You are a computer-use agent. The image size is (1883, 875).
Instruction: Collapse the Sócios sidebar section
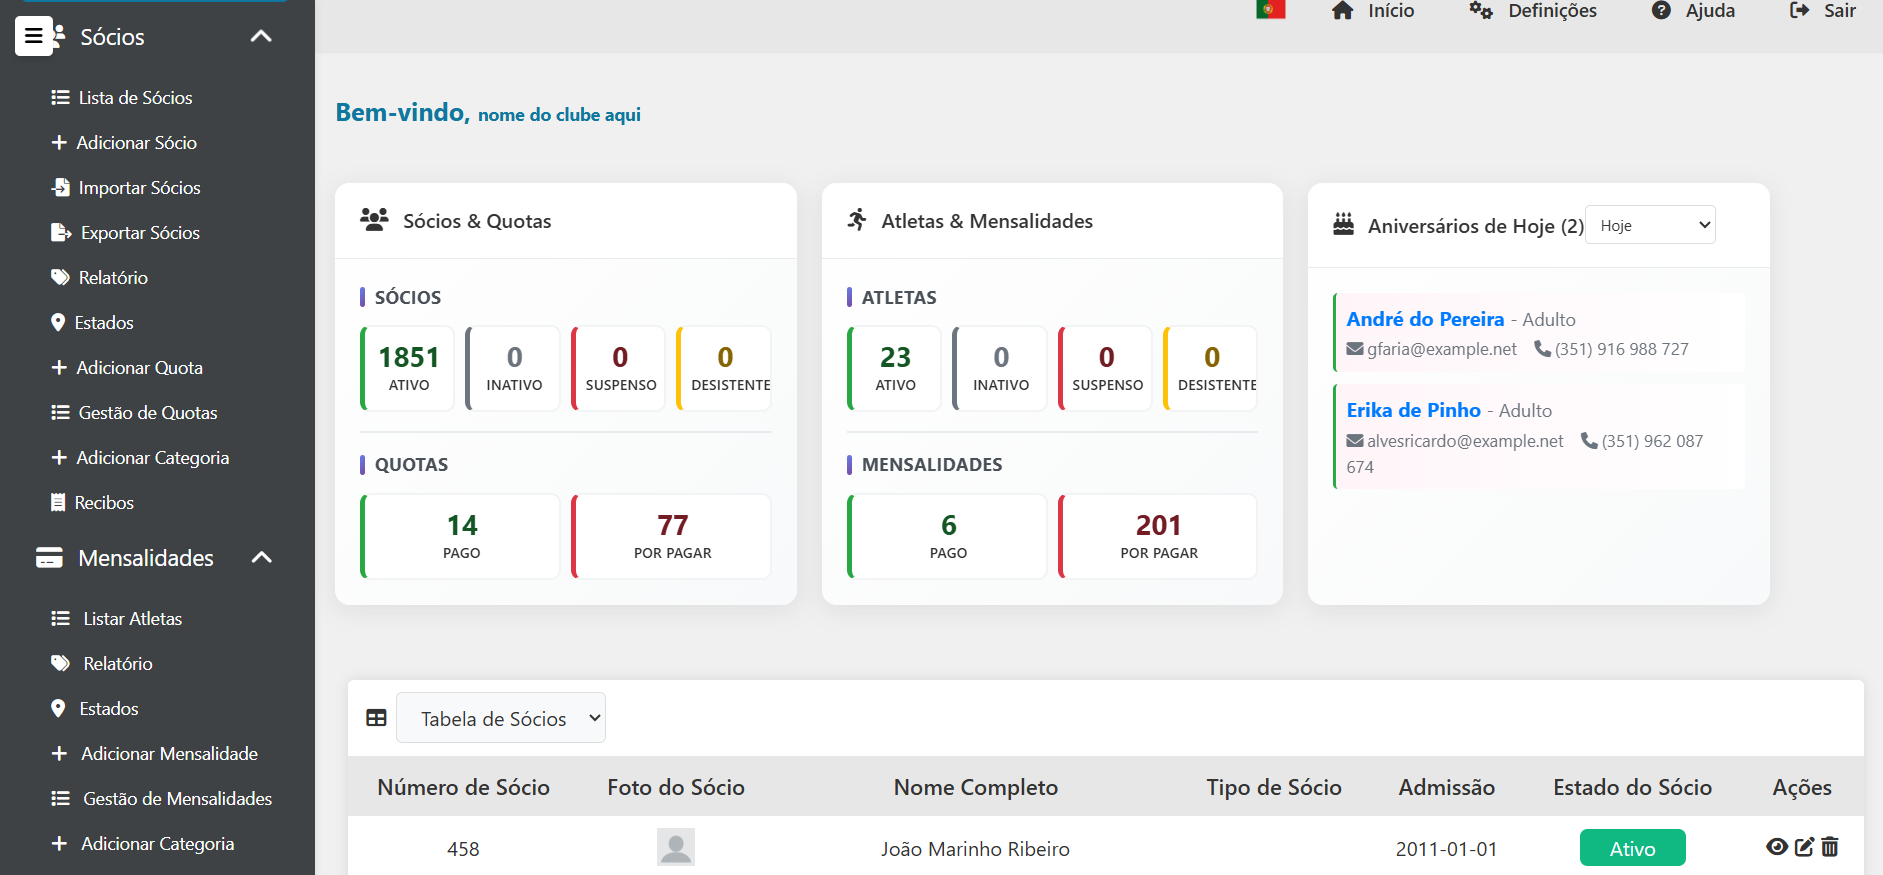pos(261,37)
